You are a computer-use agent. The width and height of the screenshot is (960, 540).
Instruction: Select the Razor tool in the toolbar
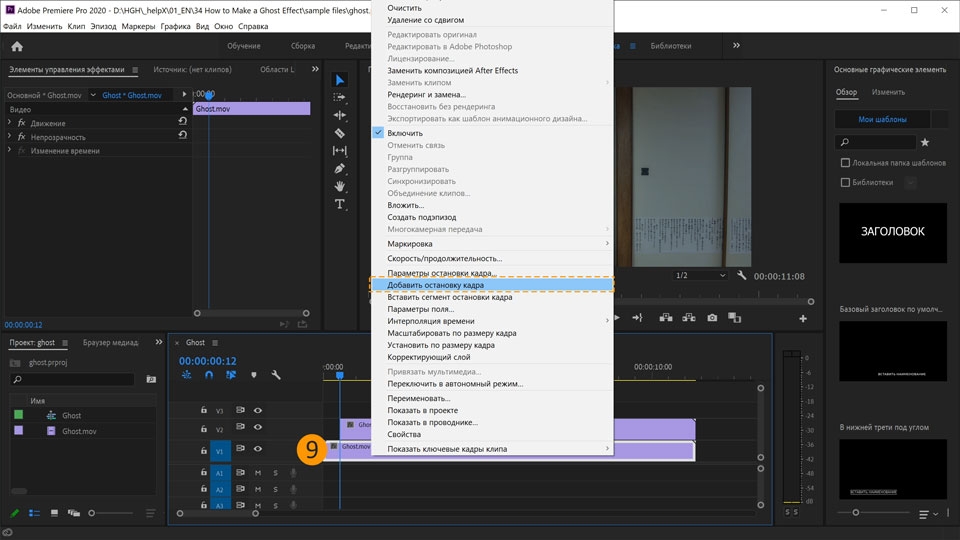click(x=340, y=133)
